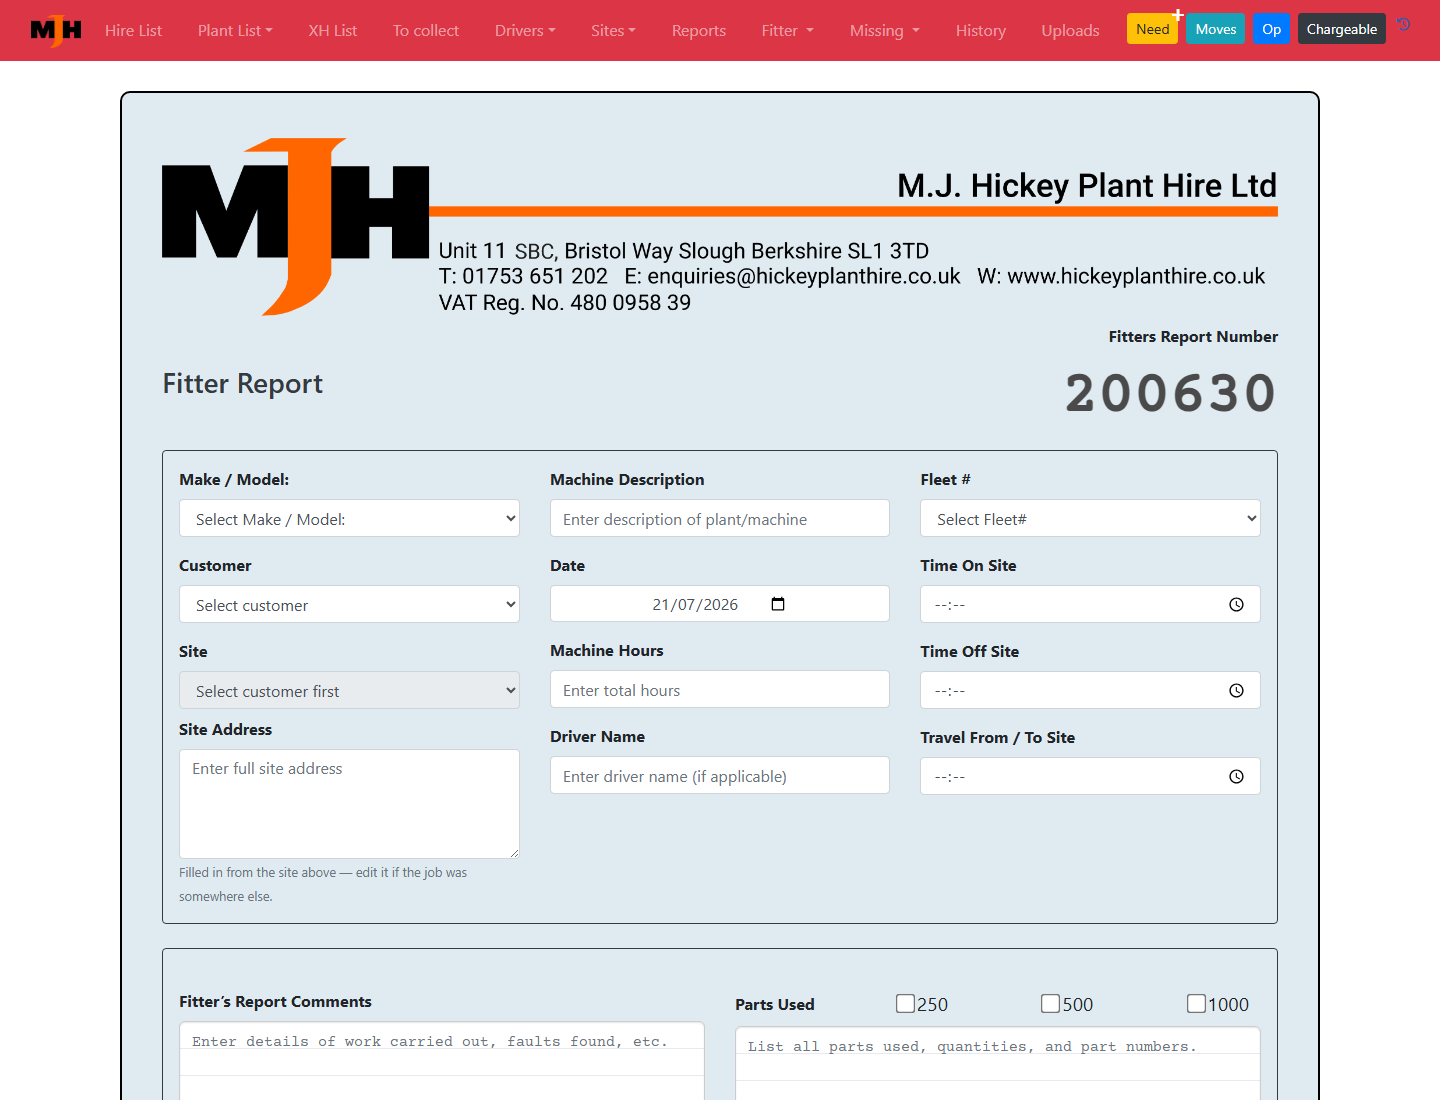Open the Select Fleet# dropdown

pos(1090,518)
